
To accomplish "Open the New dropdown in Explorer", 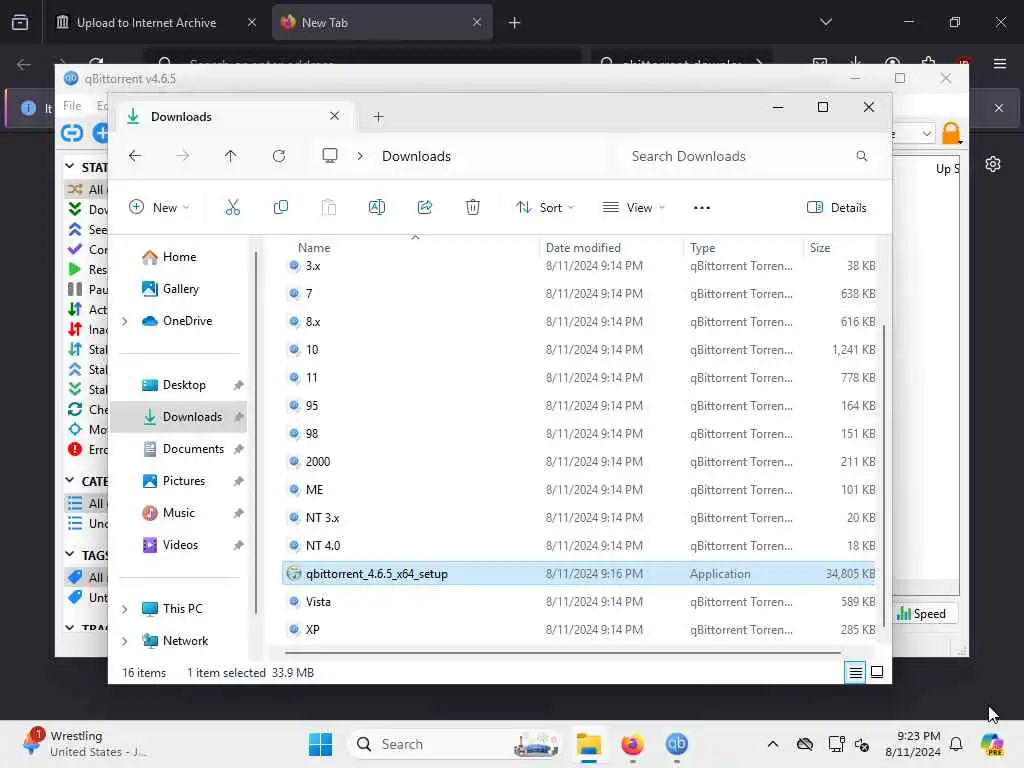I will point(159,208).
